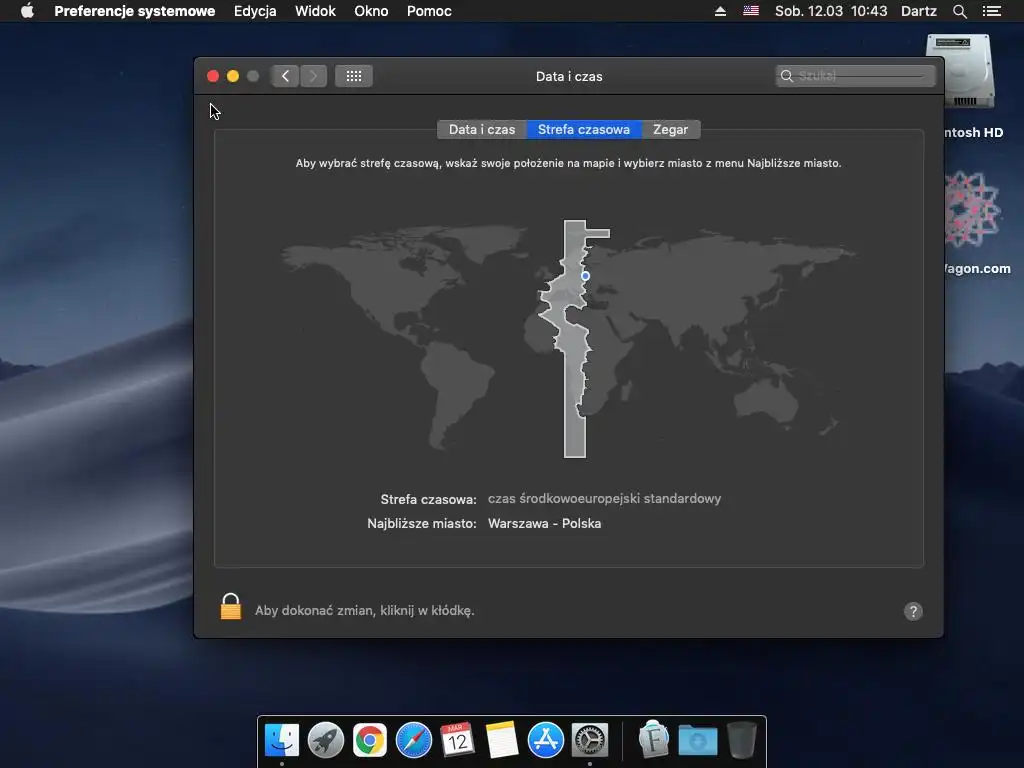Image resolution: width=1024 pixels, height=768 pixels.
Task: Click the date and time in menu bar
Action: (x=831, y=11)
